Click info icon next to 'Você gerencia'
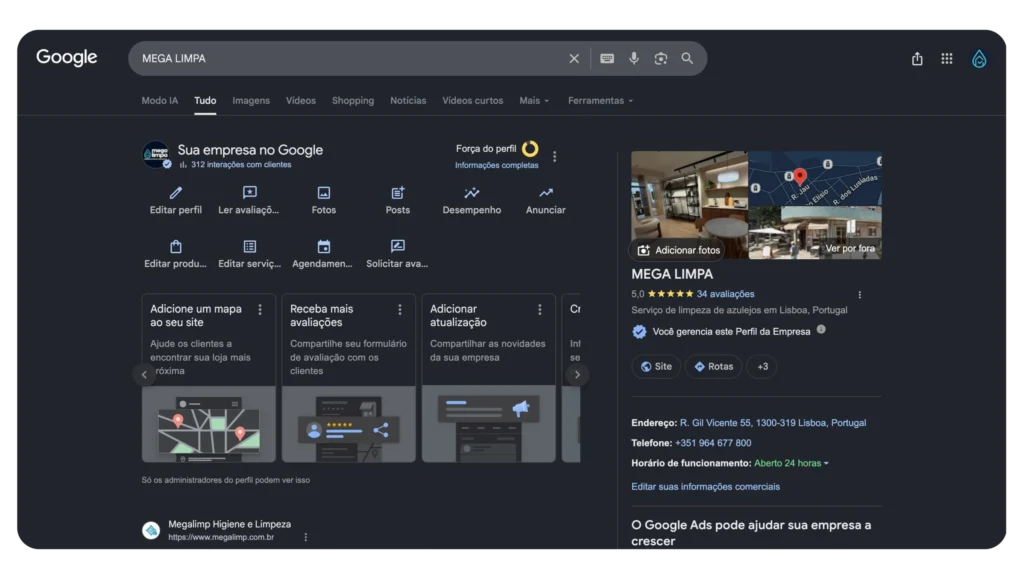The height and width of the screenshot is (579, 1024). click(821, 330)
